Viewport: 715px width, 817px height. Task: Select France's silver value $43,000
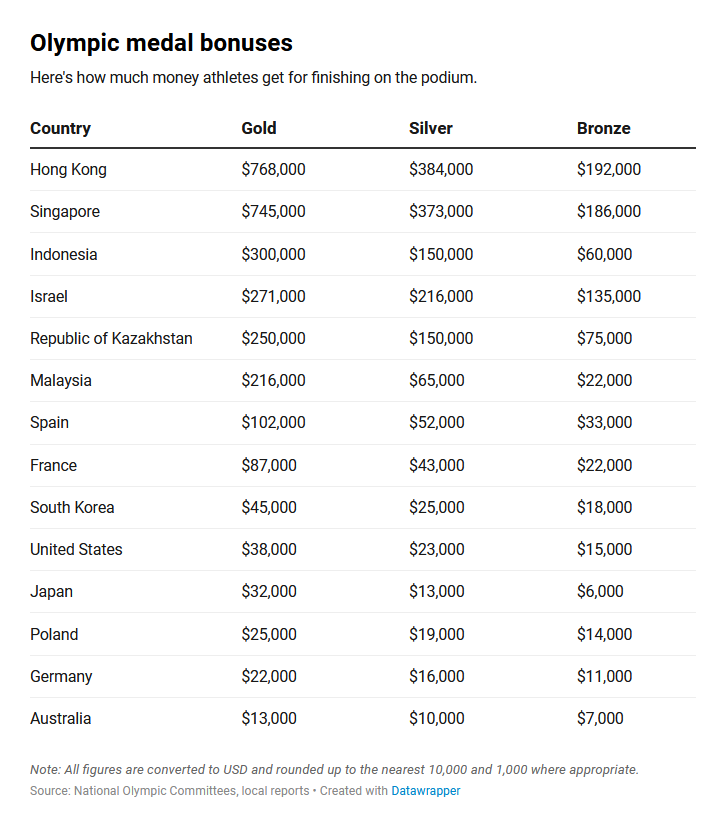437,465
